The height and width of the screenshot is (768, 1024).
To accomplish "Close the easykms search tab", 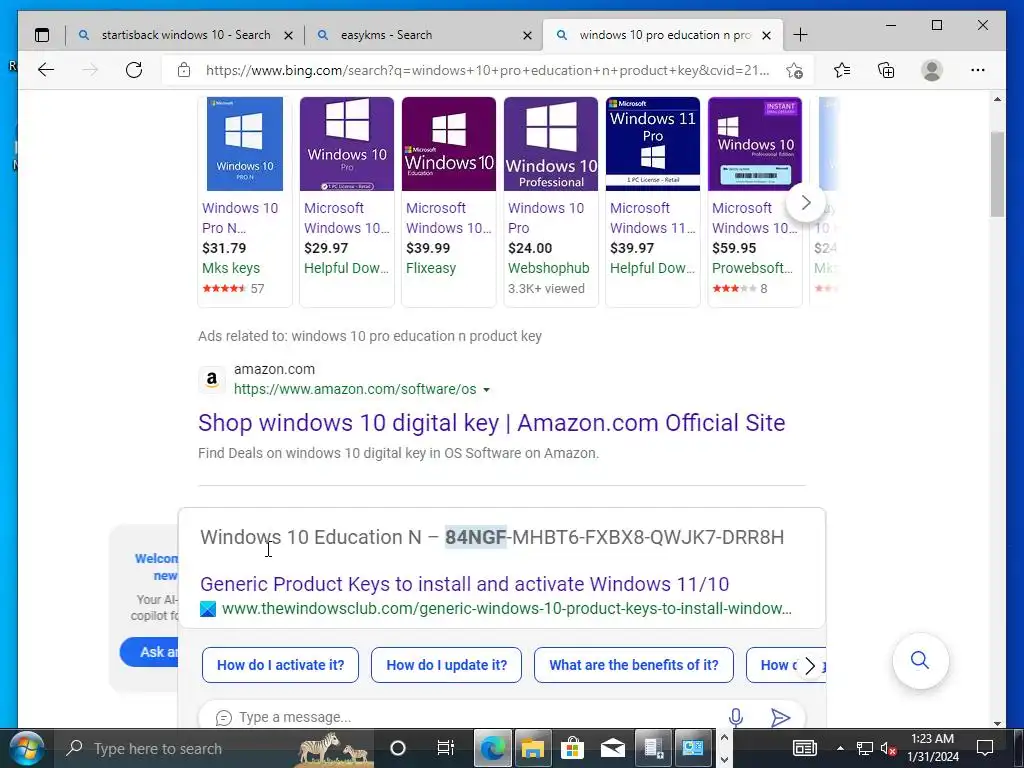I will (528, 36).
